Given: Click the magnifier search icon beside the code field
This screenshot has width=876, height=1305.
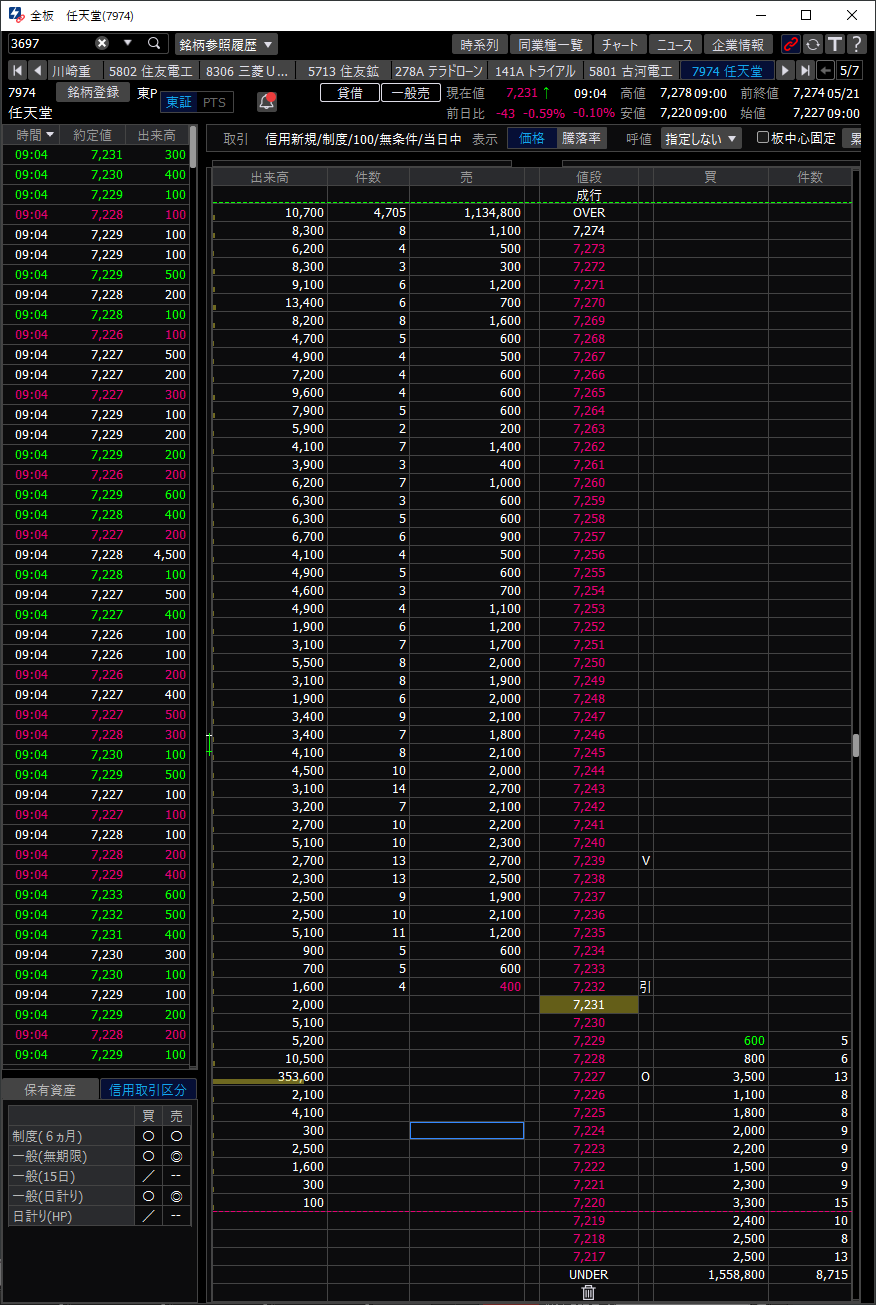Looking at the screenshot, I should (x=154, y=43).
